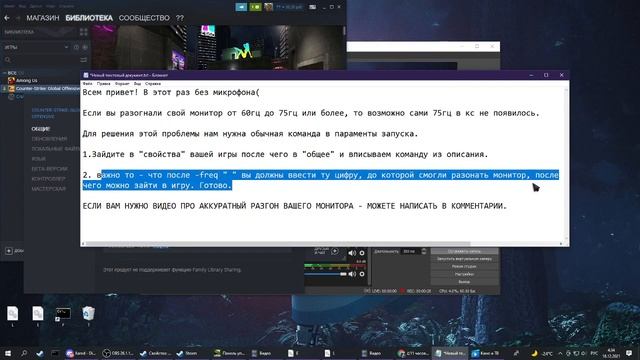
Task: Click the Notepad title bar document icon
Action: tap(86, 75)
